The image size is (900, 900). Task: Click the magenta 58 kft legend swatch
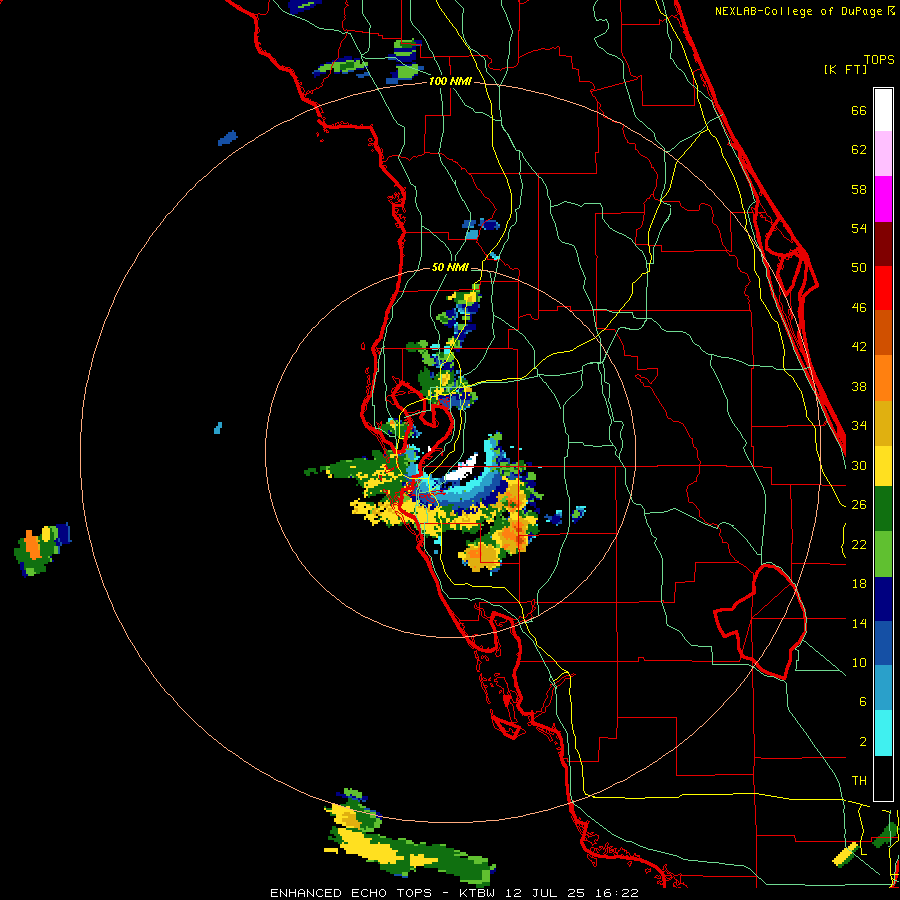(883, 199)
